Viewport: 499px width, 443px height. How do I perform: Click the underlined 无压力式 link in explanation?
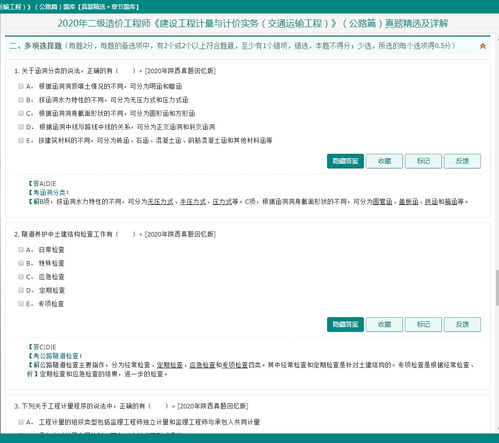pyautogui.click(x=160, y=202)
